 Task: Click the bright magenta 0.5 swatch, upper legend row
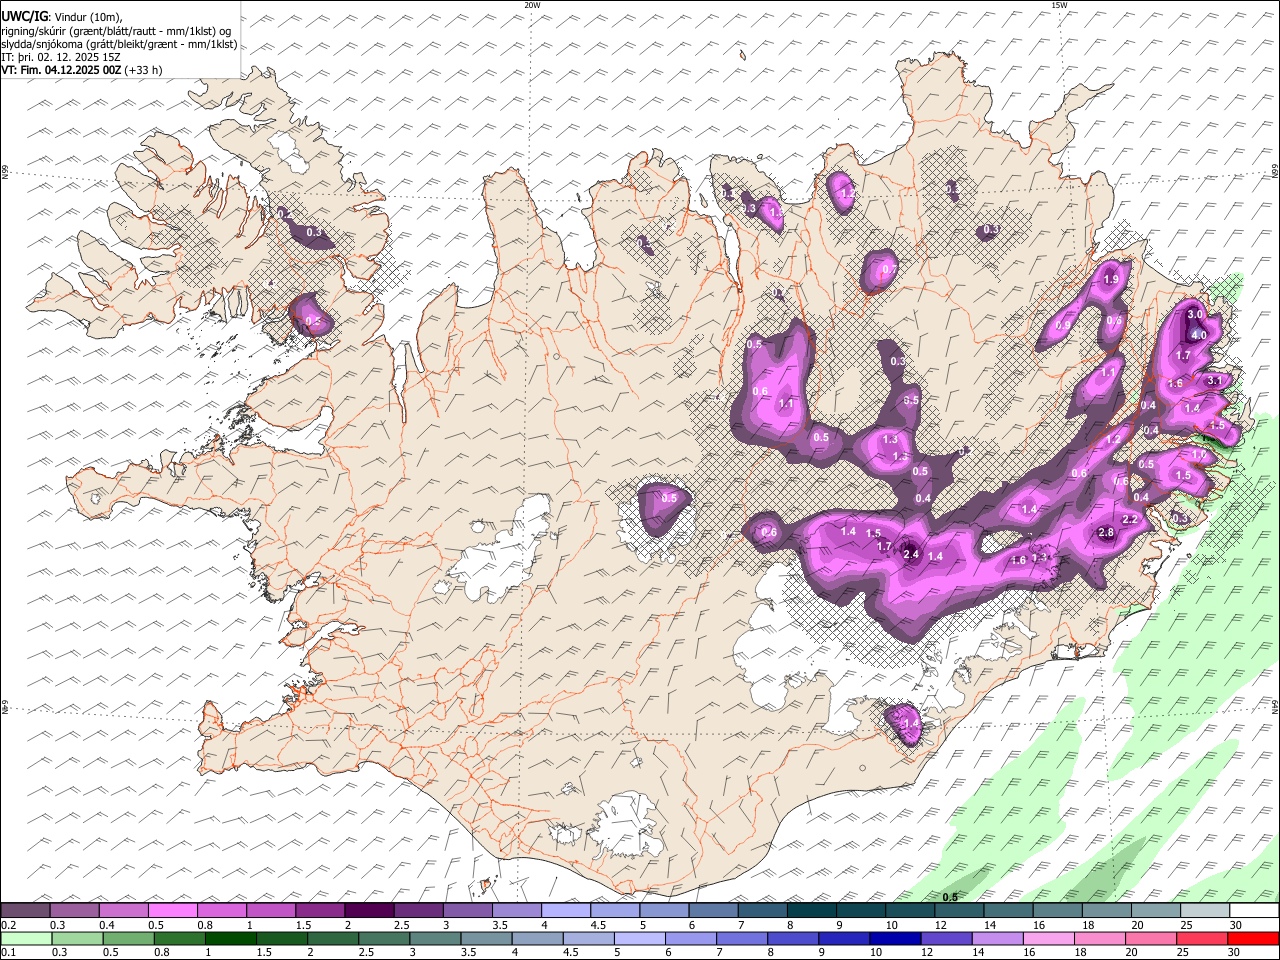click(x=173, y=911)
